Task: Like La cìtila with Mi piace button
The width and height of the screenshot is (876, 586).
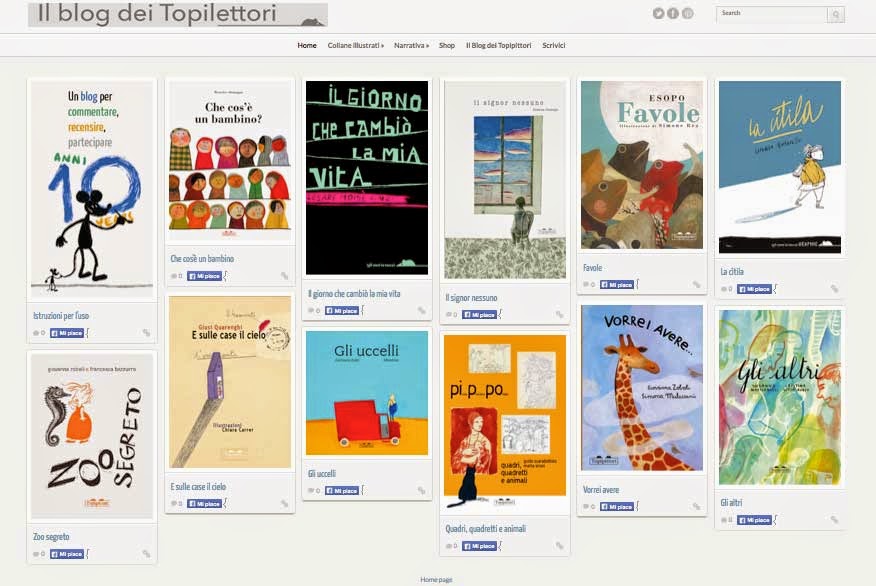Action: click(x=754, y=289)
